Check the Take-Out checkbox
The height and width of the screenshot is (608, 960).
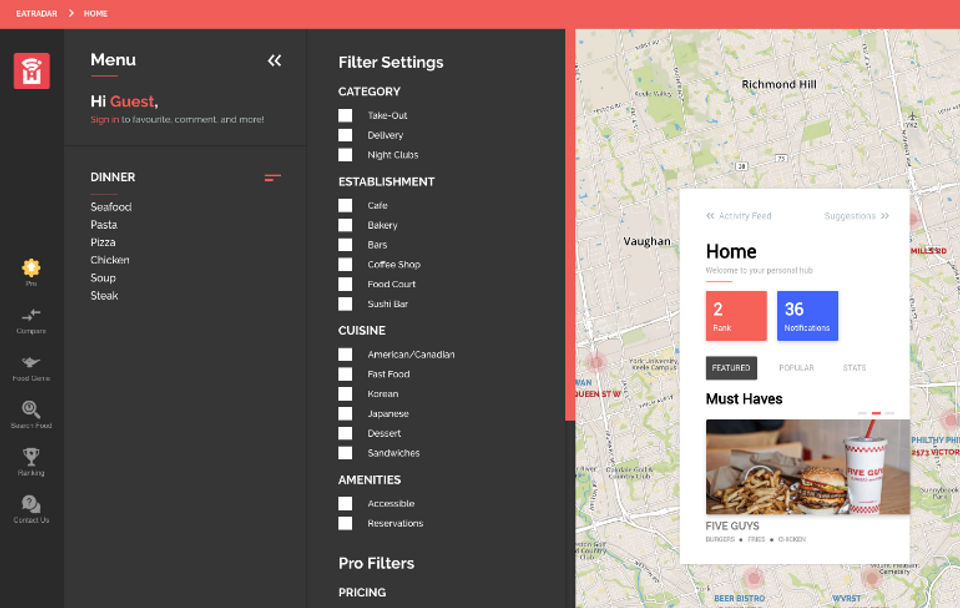point(345,115)
